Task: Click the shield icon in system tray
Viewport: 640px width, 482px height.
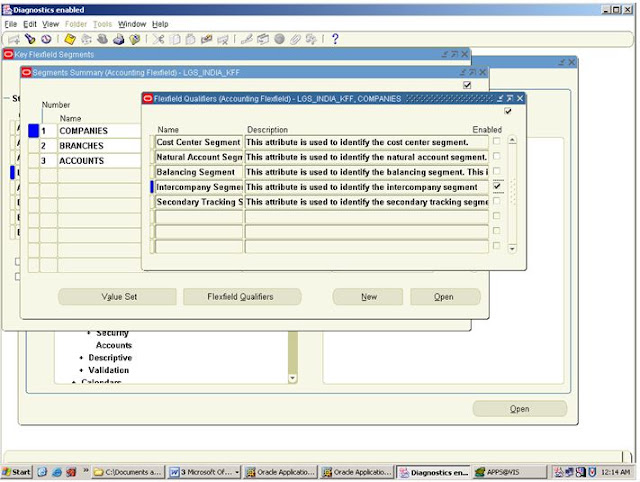Action: pos(592,472)
